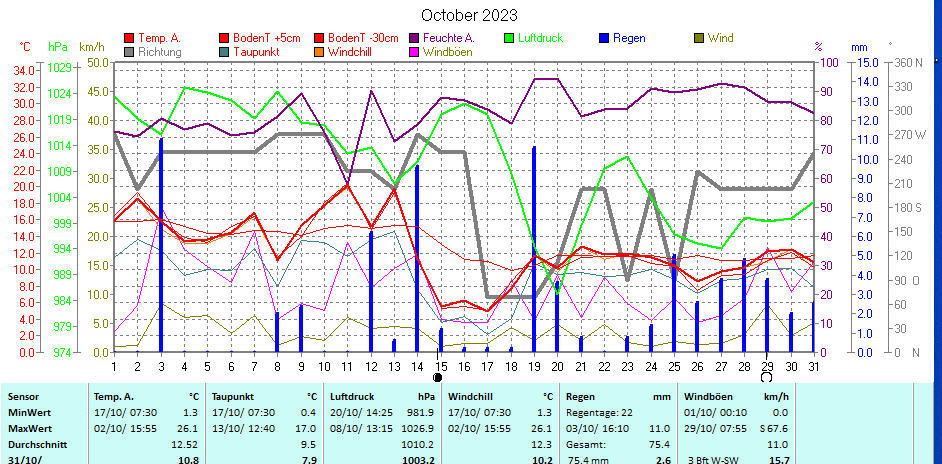Click the teal Taupunkt legend swatch
Image resolution: width=942 pixels, height=464 pixels.
point(223,52)
